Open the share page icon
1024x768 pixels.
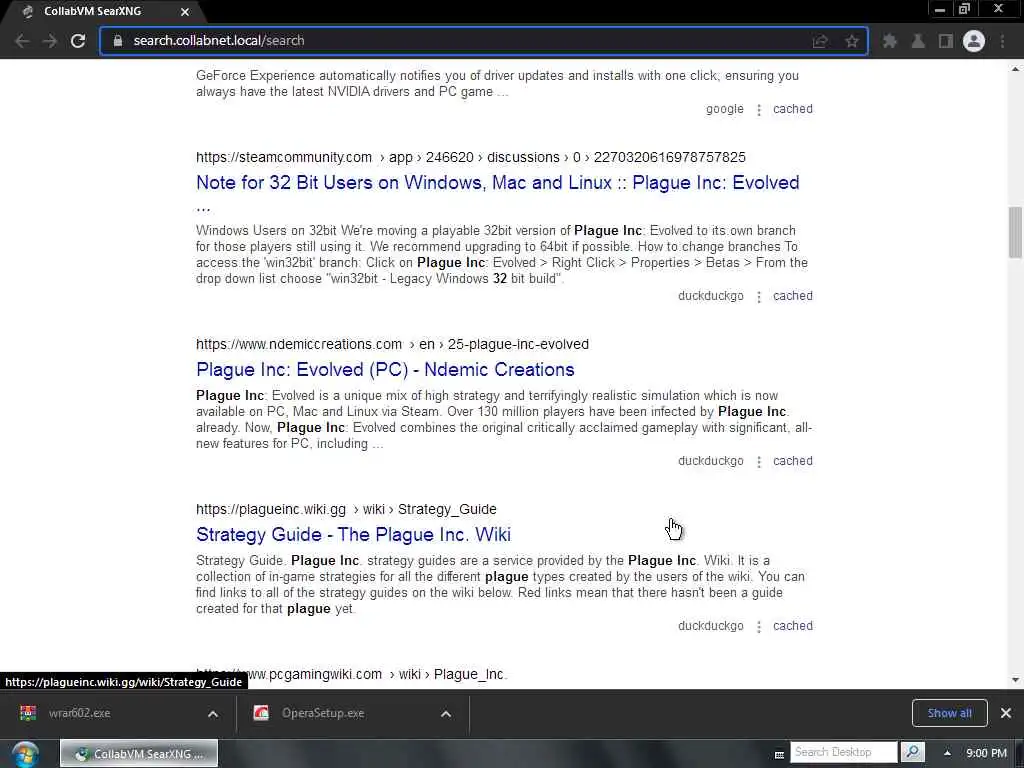pyautogui.click(x=820, y=41)
